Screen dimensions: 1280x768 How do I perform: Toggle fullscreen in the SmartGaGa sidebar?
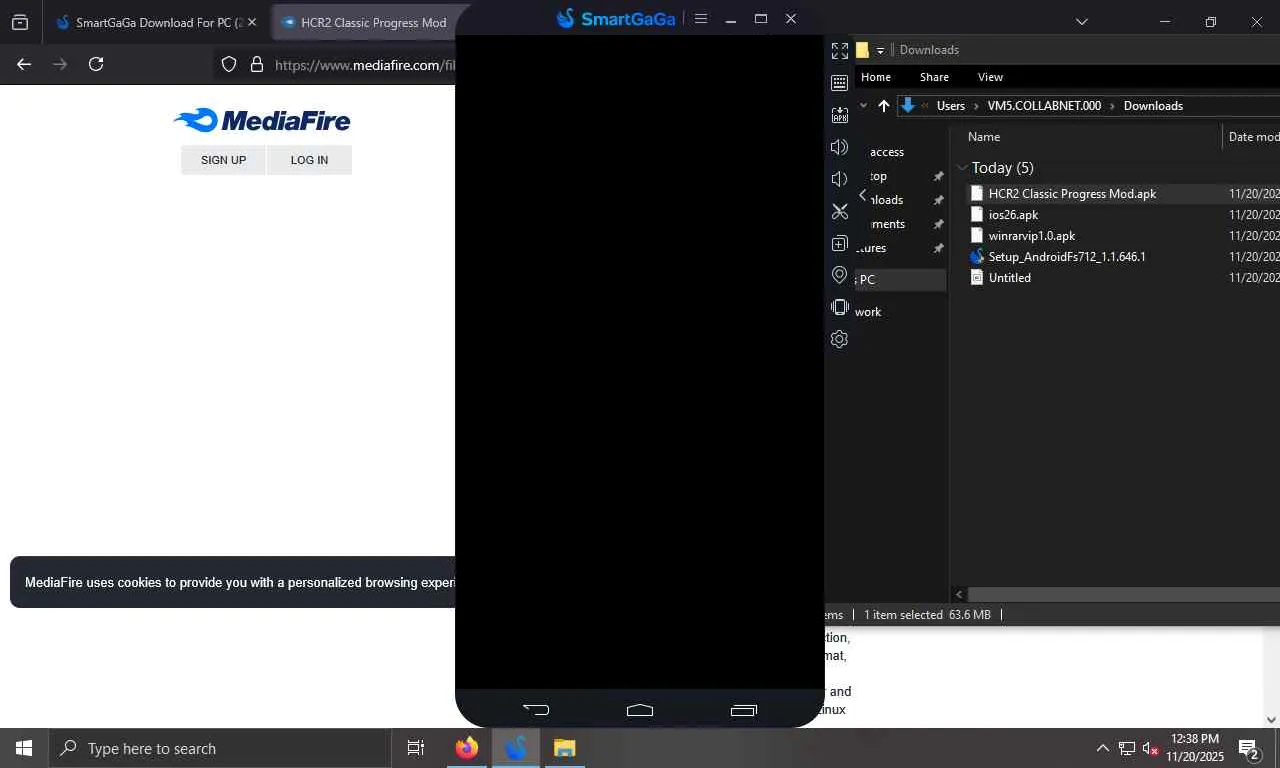click(840, 50)
